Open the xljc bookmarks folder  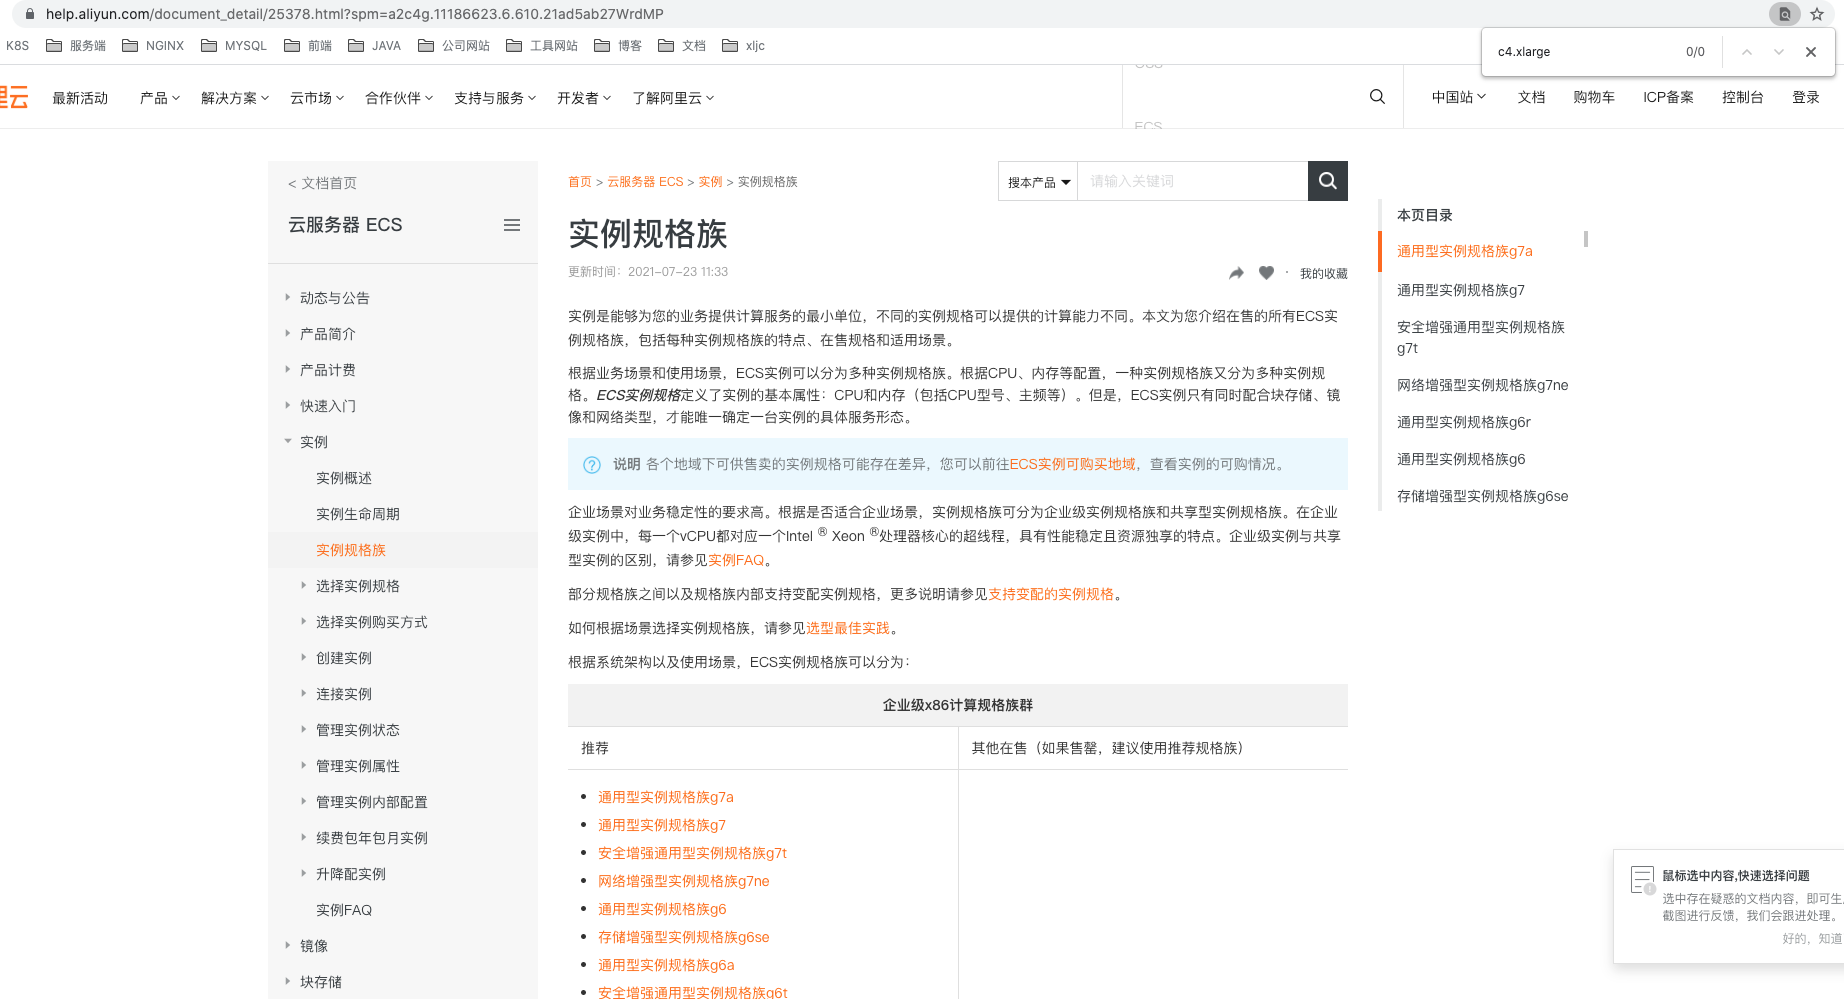(743, 46)
